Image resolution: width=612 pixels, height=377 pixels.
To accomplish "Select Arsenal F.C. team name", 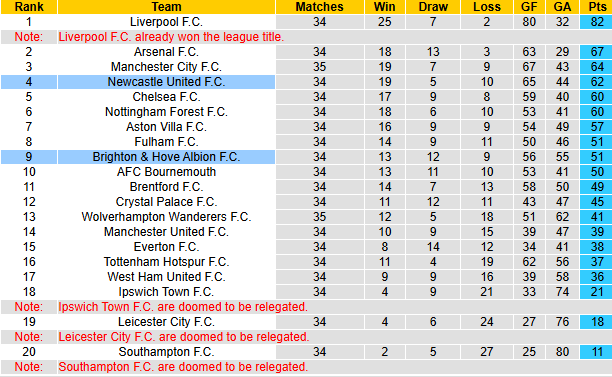I will point(166,52).
